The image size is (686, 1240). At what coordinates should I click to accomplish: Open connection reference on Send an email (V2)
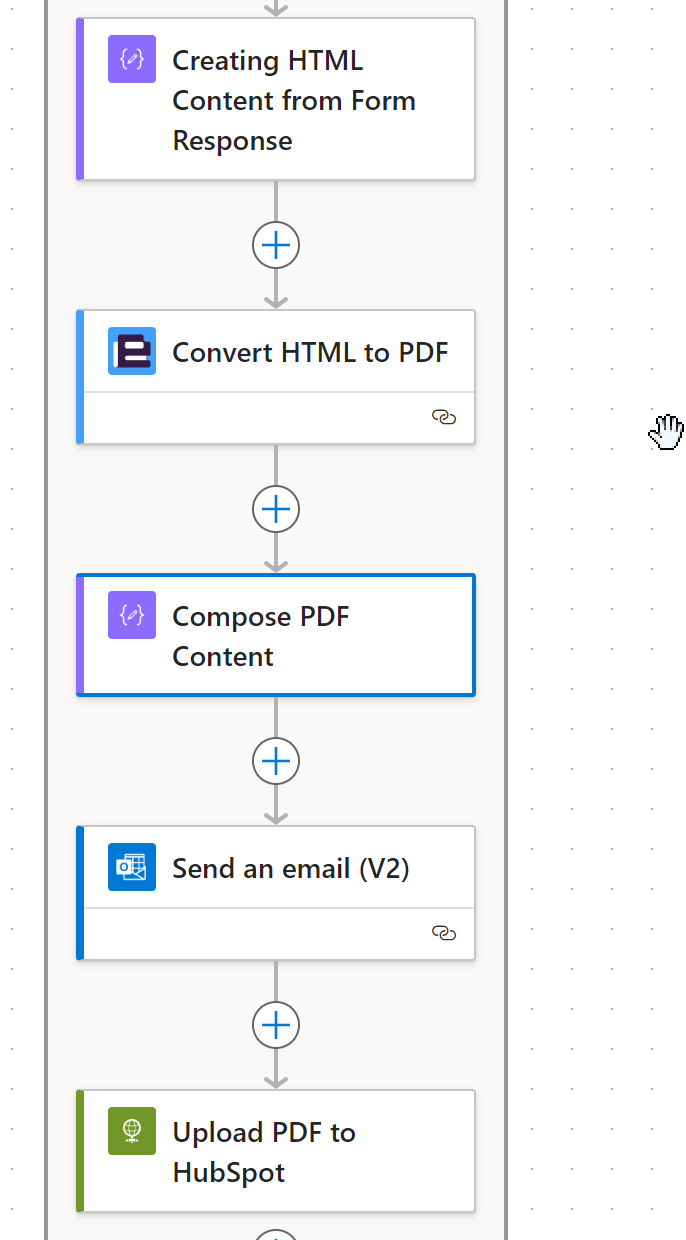tap(444, 933)
